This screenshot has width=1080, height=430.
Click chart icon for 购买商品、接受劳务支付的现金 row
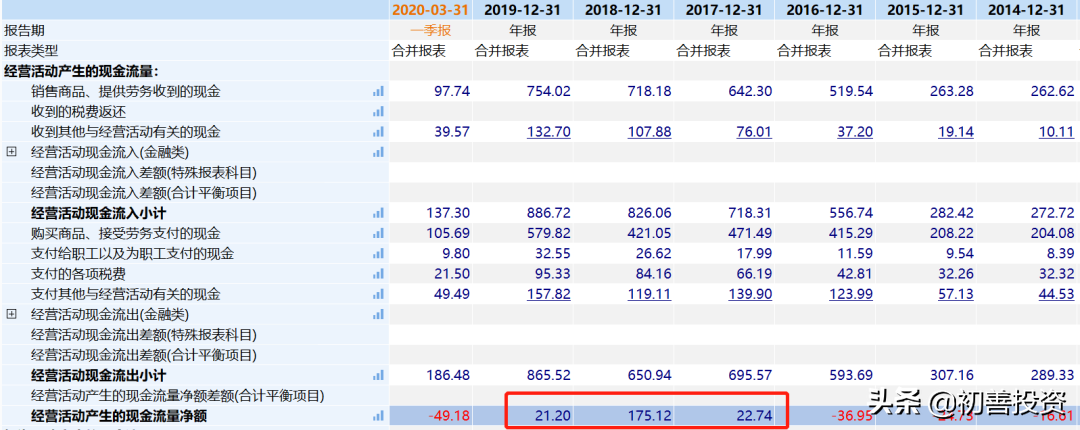click(x=378, y=233)
